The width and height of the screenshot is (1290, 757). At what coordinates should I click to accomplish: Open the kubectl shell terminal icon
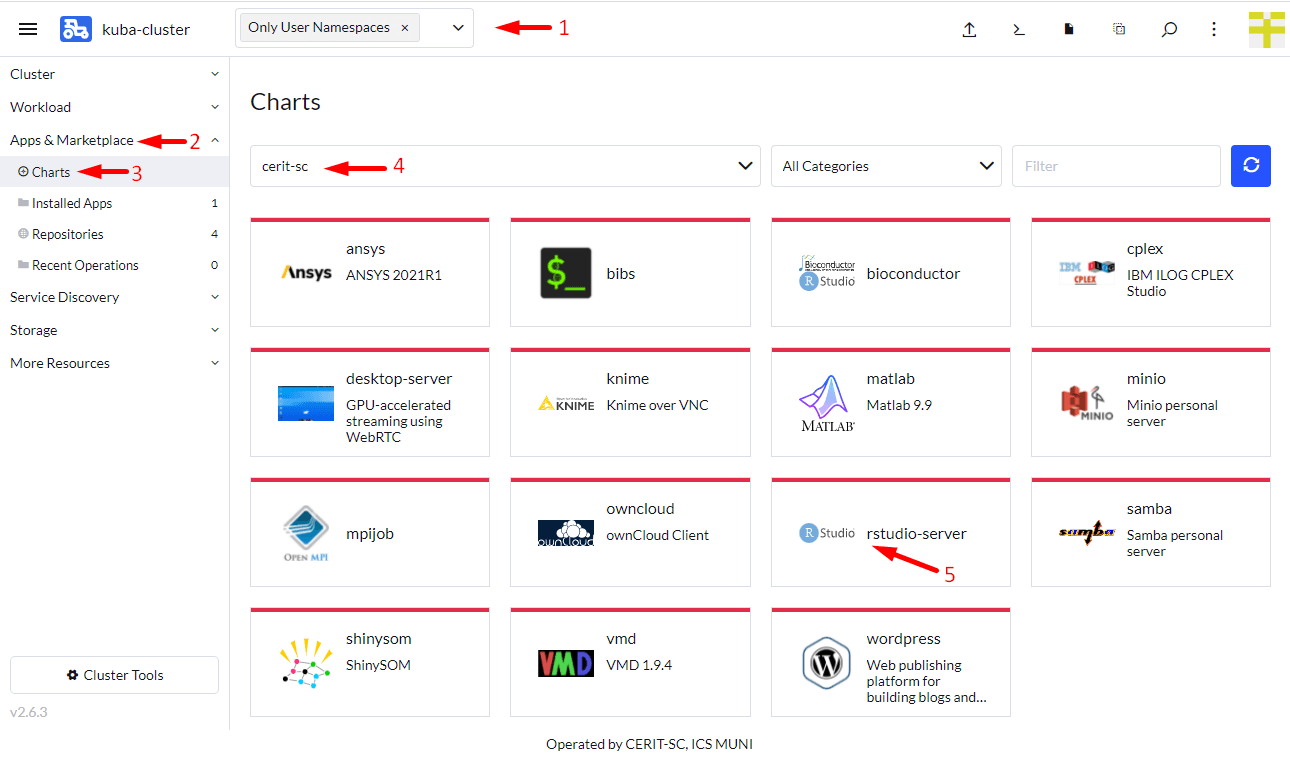pyautogui.click(x=1018, y=29)
